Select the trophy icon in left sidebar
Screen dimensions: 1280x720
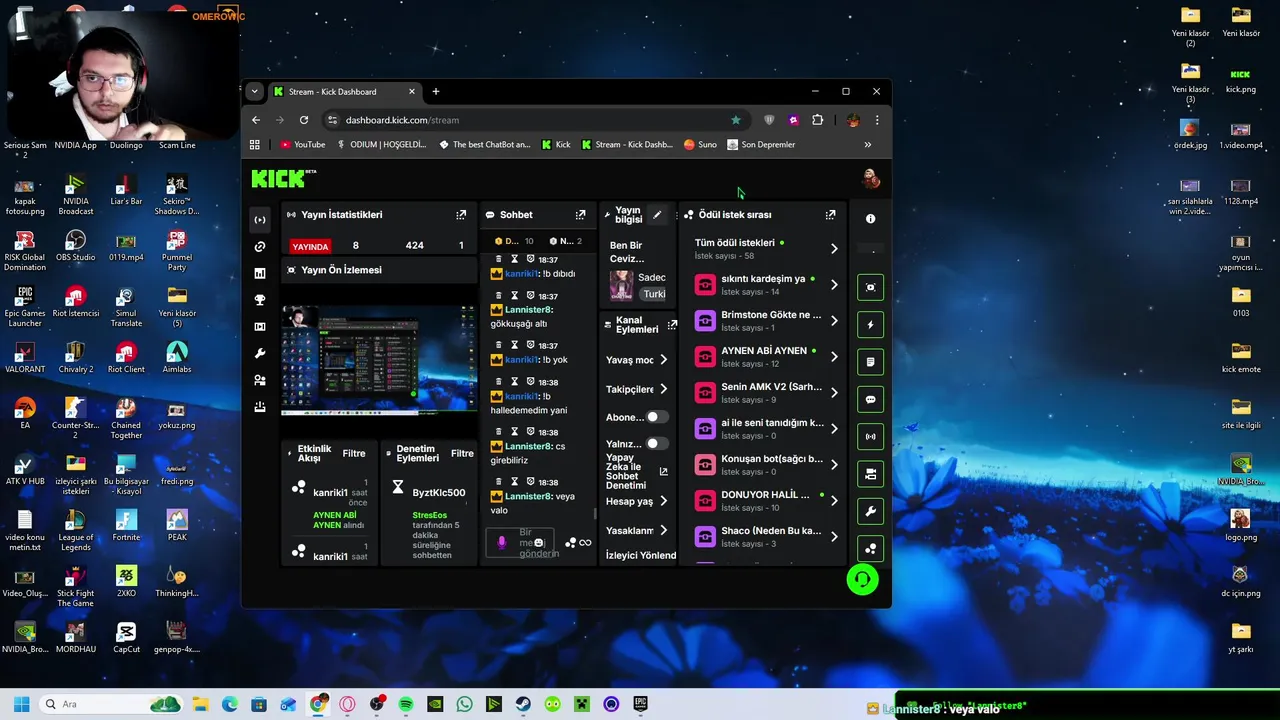pos(260,300)
